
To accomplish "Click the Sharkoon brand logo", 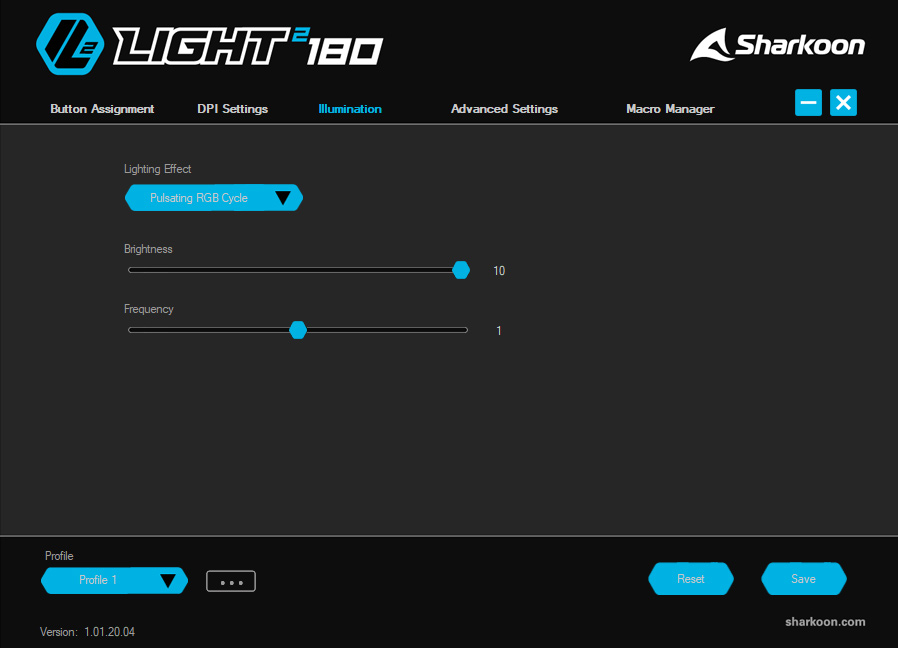I will [x=777, y=45].
